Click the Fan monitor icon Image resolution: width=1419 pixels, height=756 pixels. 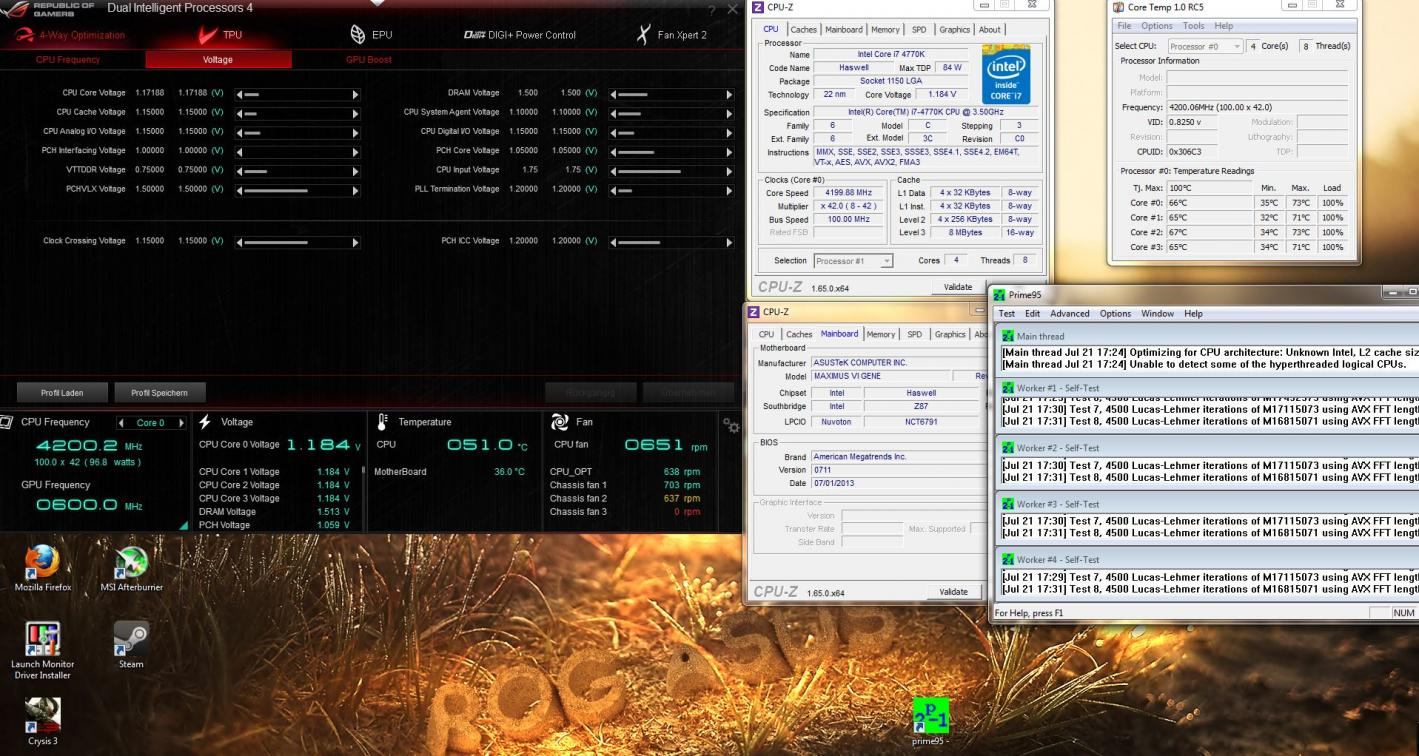pos(559,422)
